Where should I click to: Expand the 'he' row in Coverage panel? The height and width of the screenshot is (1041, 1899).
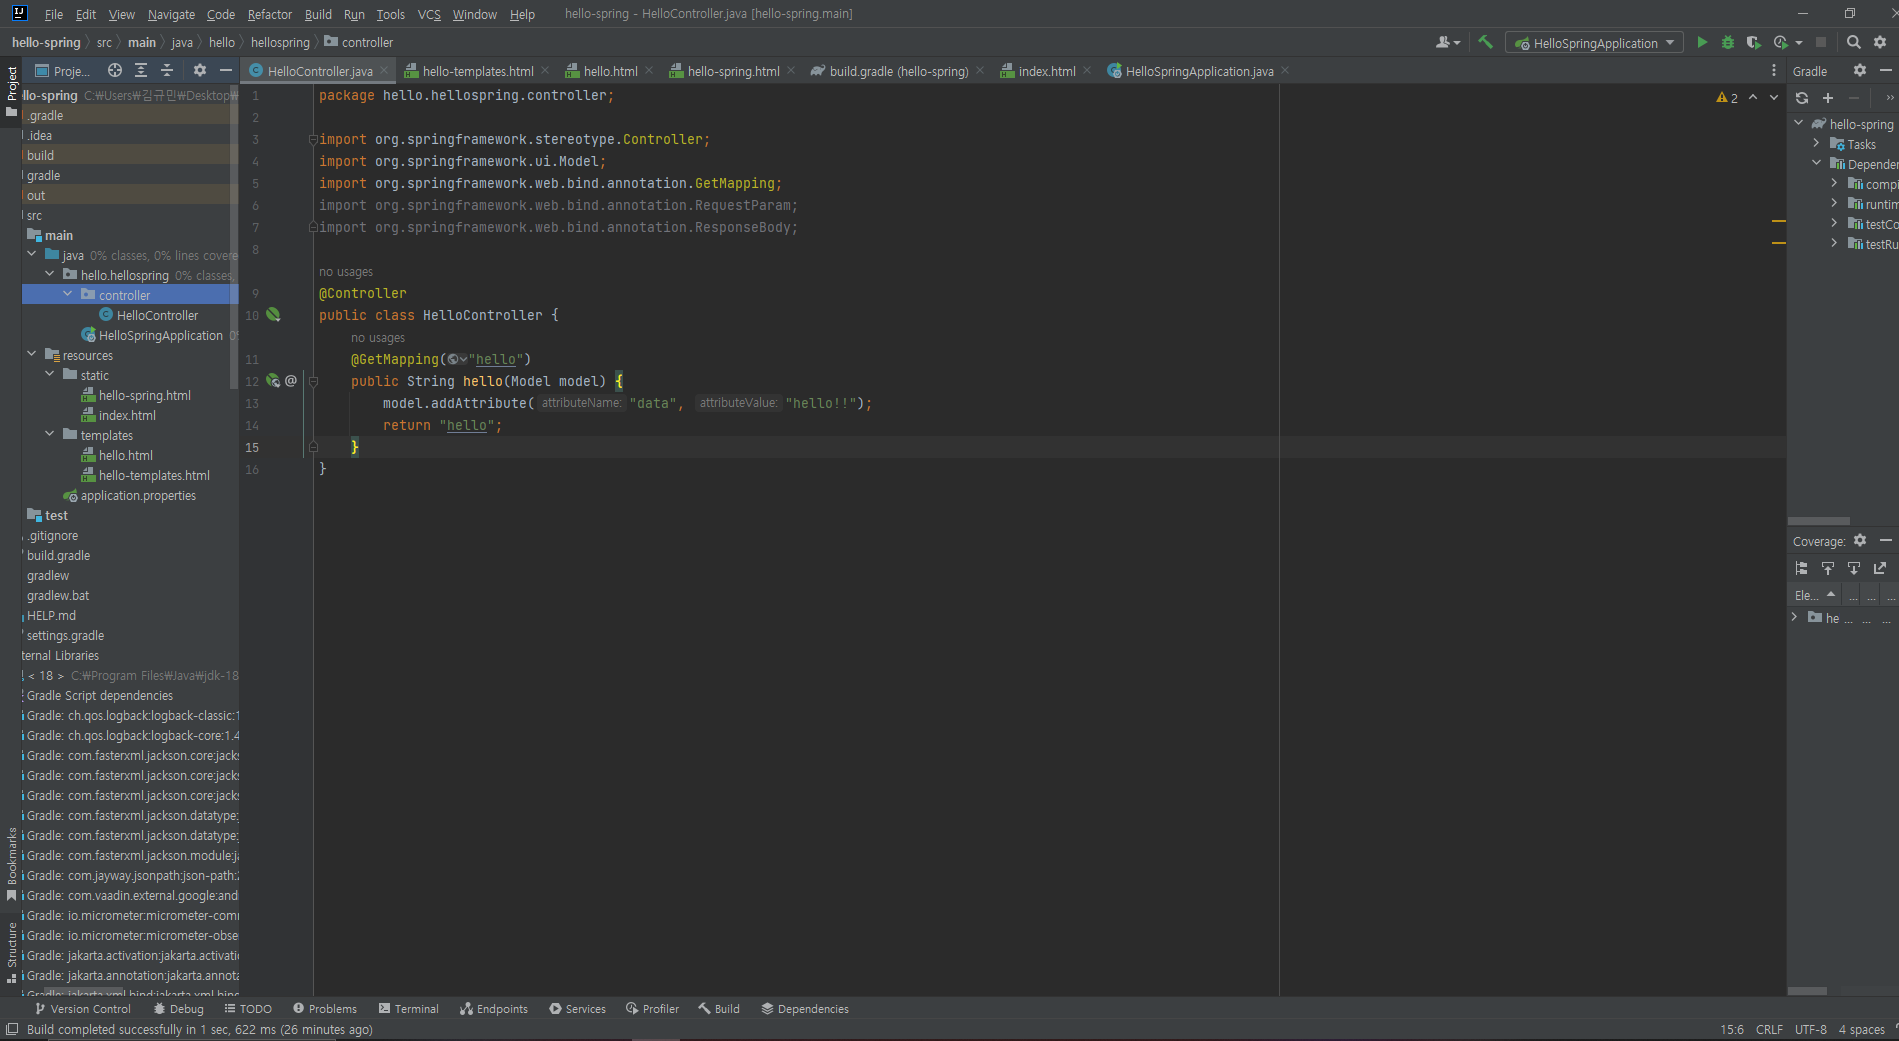point(1795,617)
